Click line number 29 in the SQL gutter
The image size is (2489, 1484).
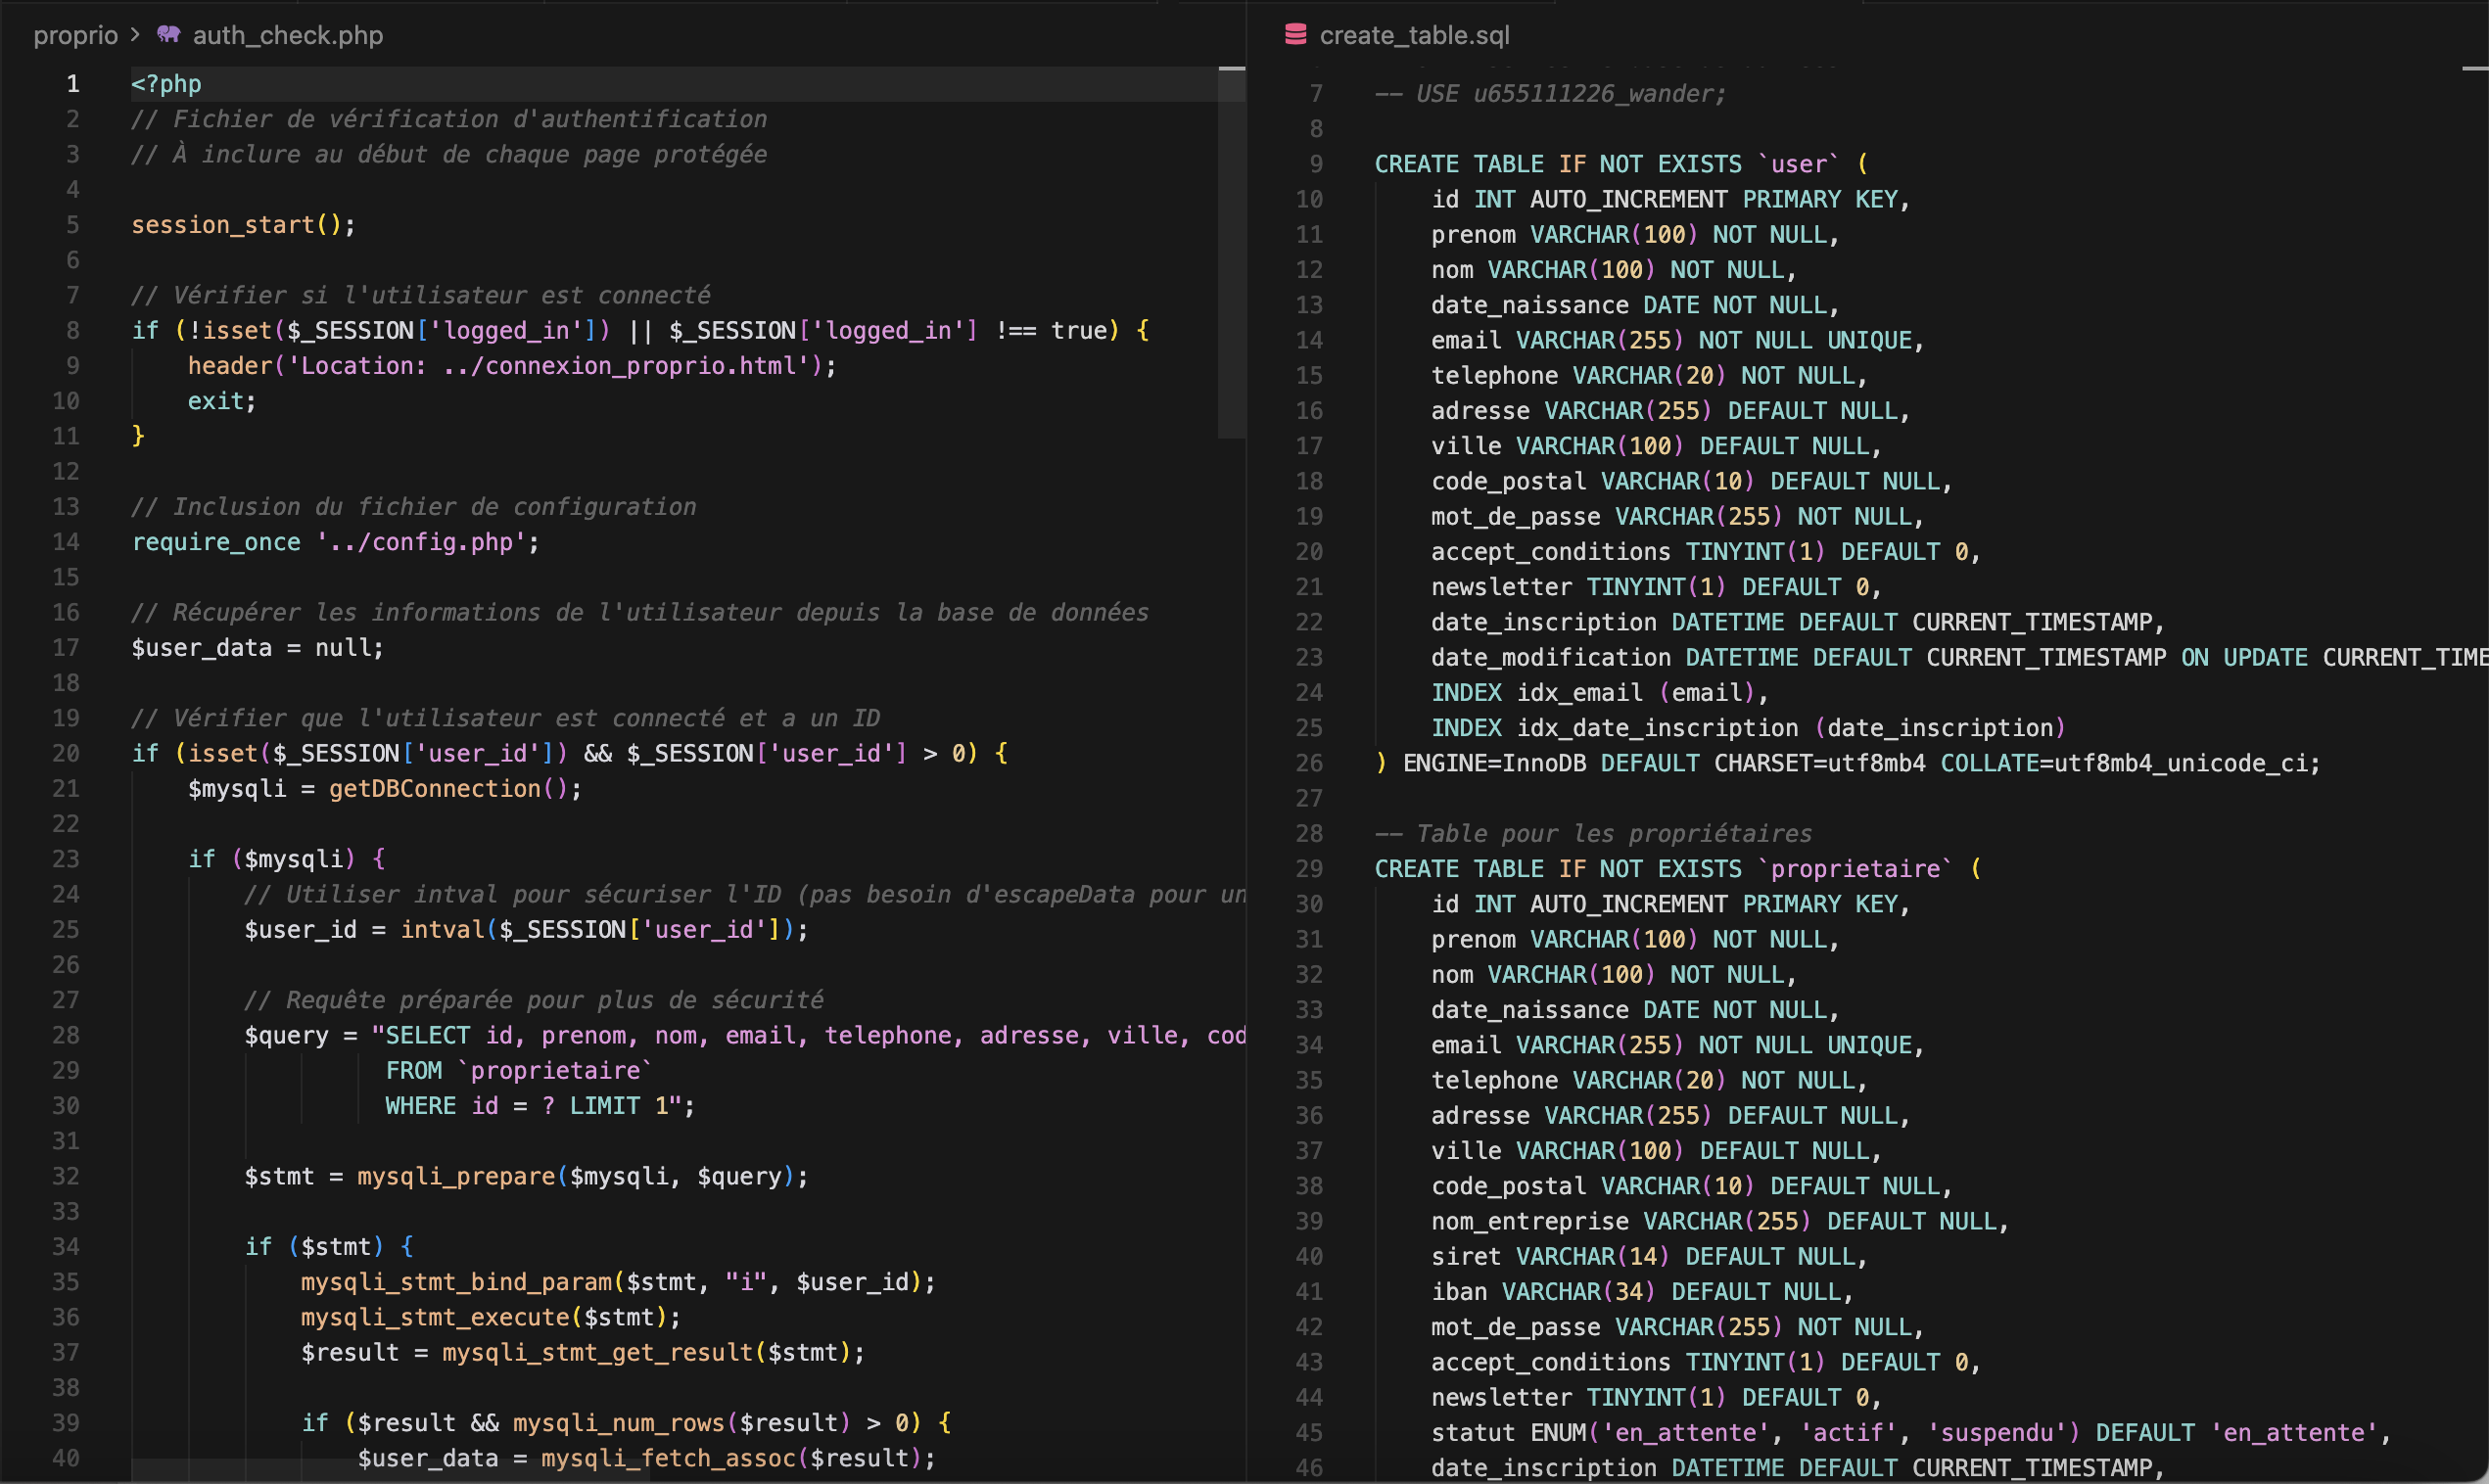tap(1308, 868)
